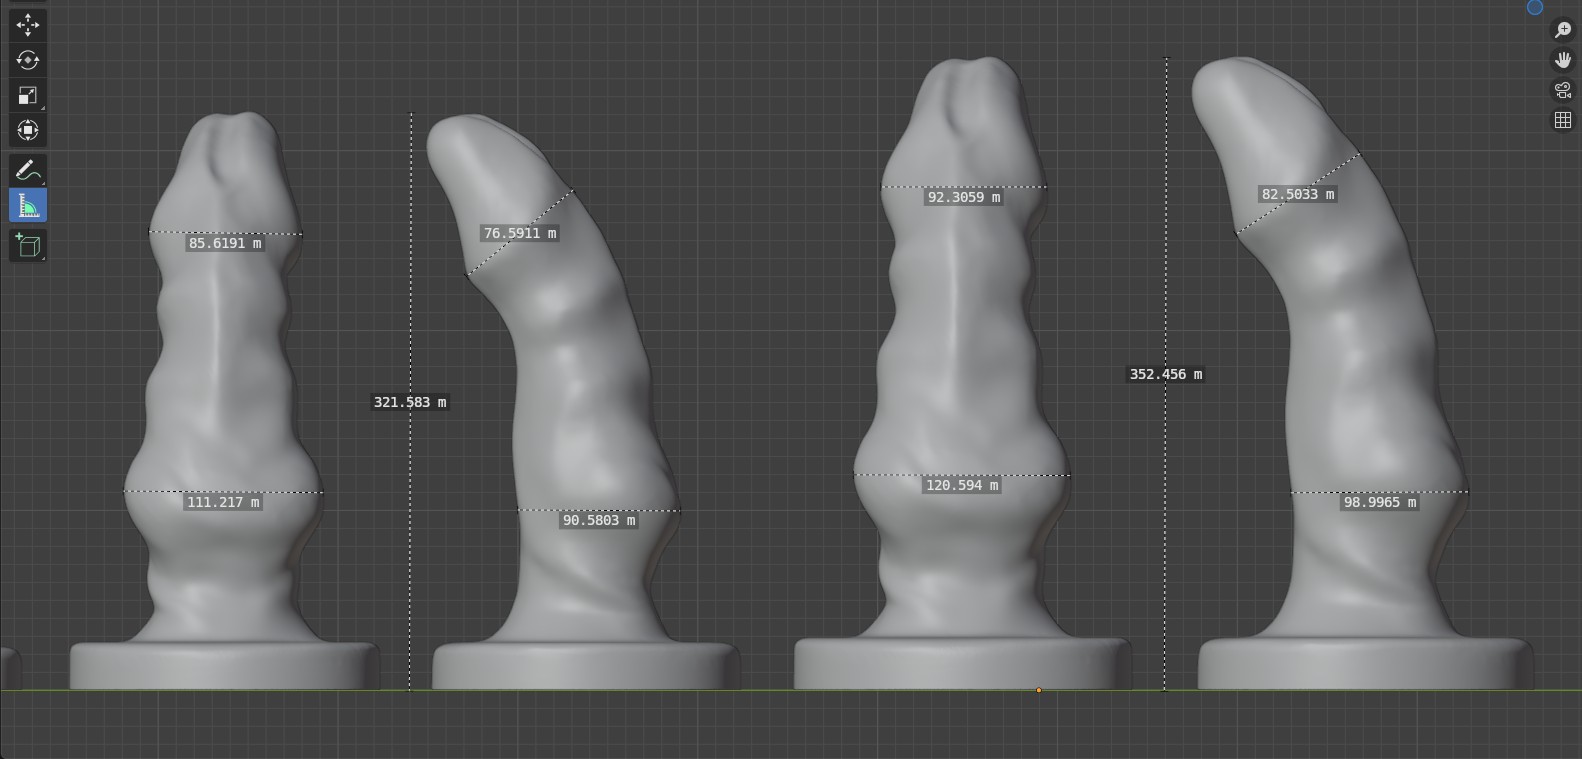Toggle perspective/orthographic grid icon

click(x=1563, y=120)
